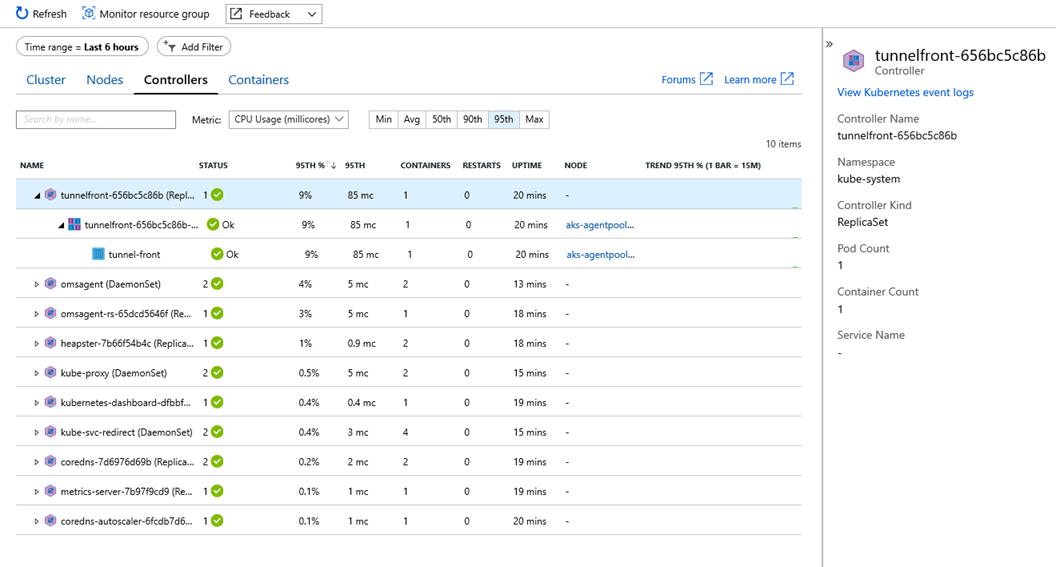Click the heapster controller icon

(x=51, y=343)
